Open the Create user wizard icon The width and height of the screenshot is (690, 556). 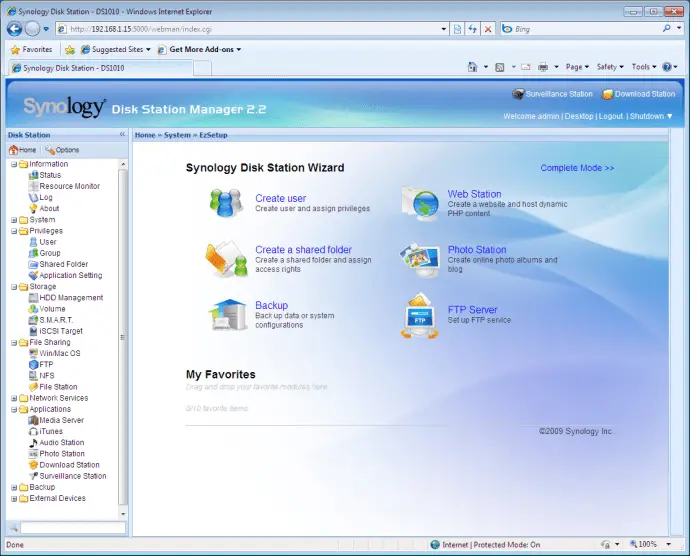[226, 203]
